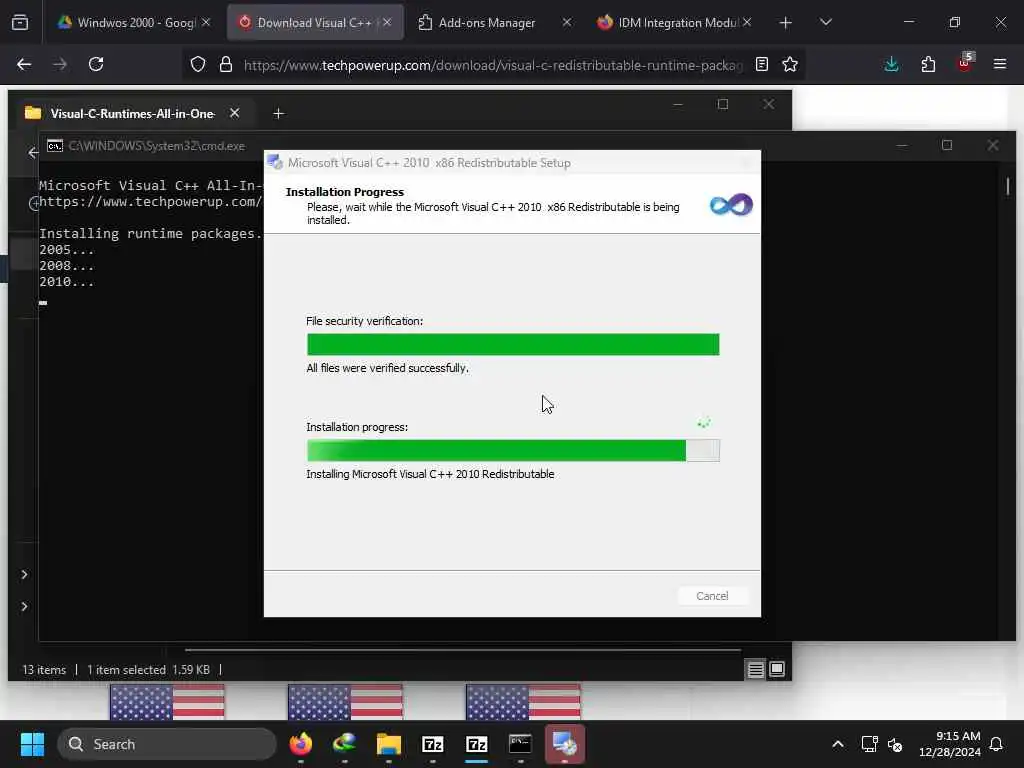Open the Firefox downloads panel

point(891,64)
